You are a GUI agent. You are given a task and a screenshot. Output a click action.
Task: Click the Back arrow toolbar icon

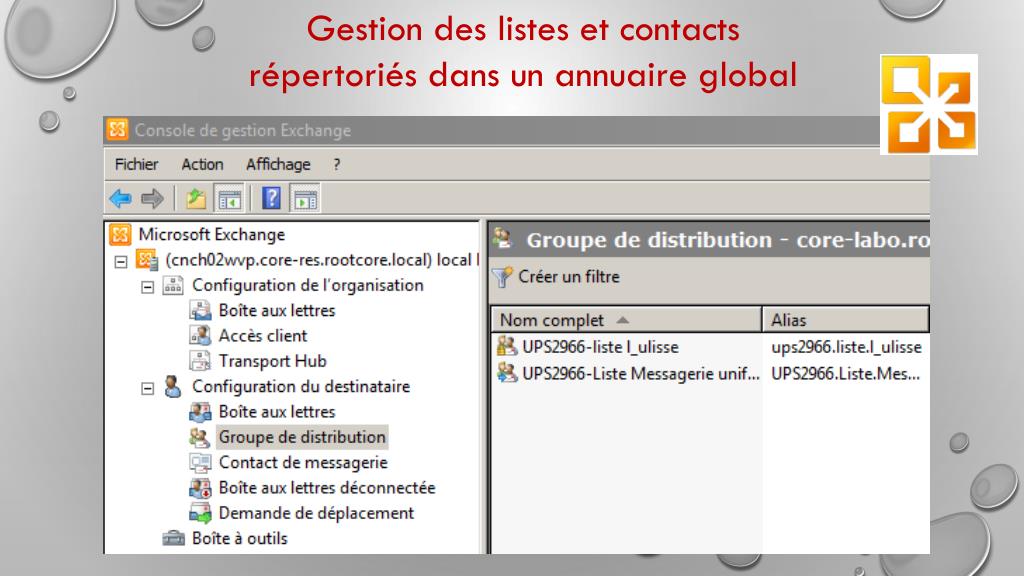(x=121, y=199)
